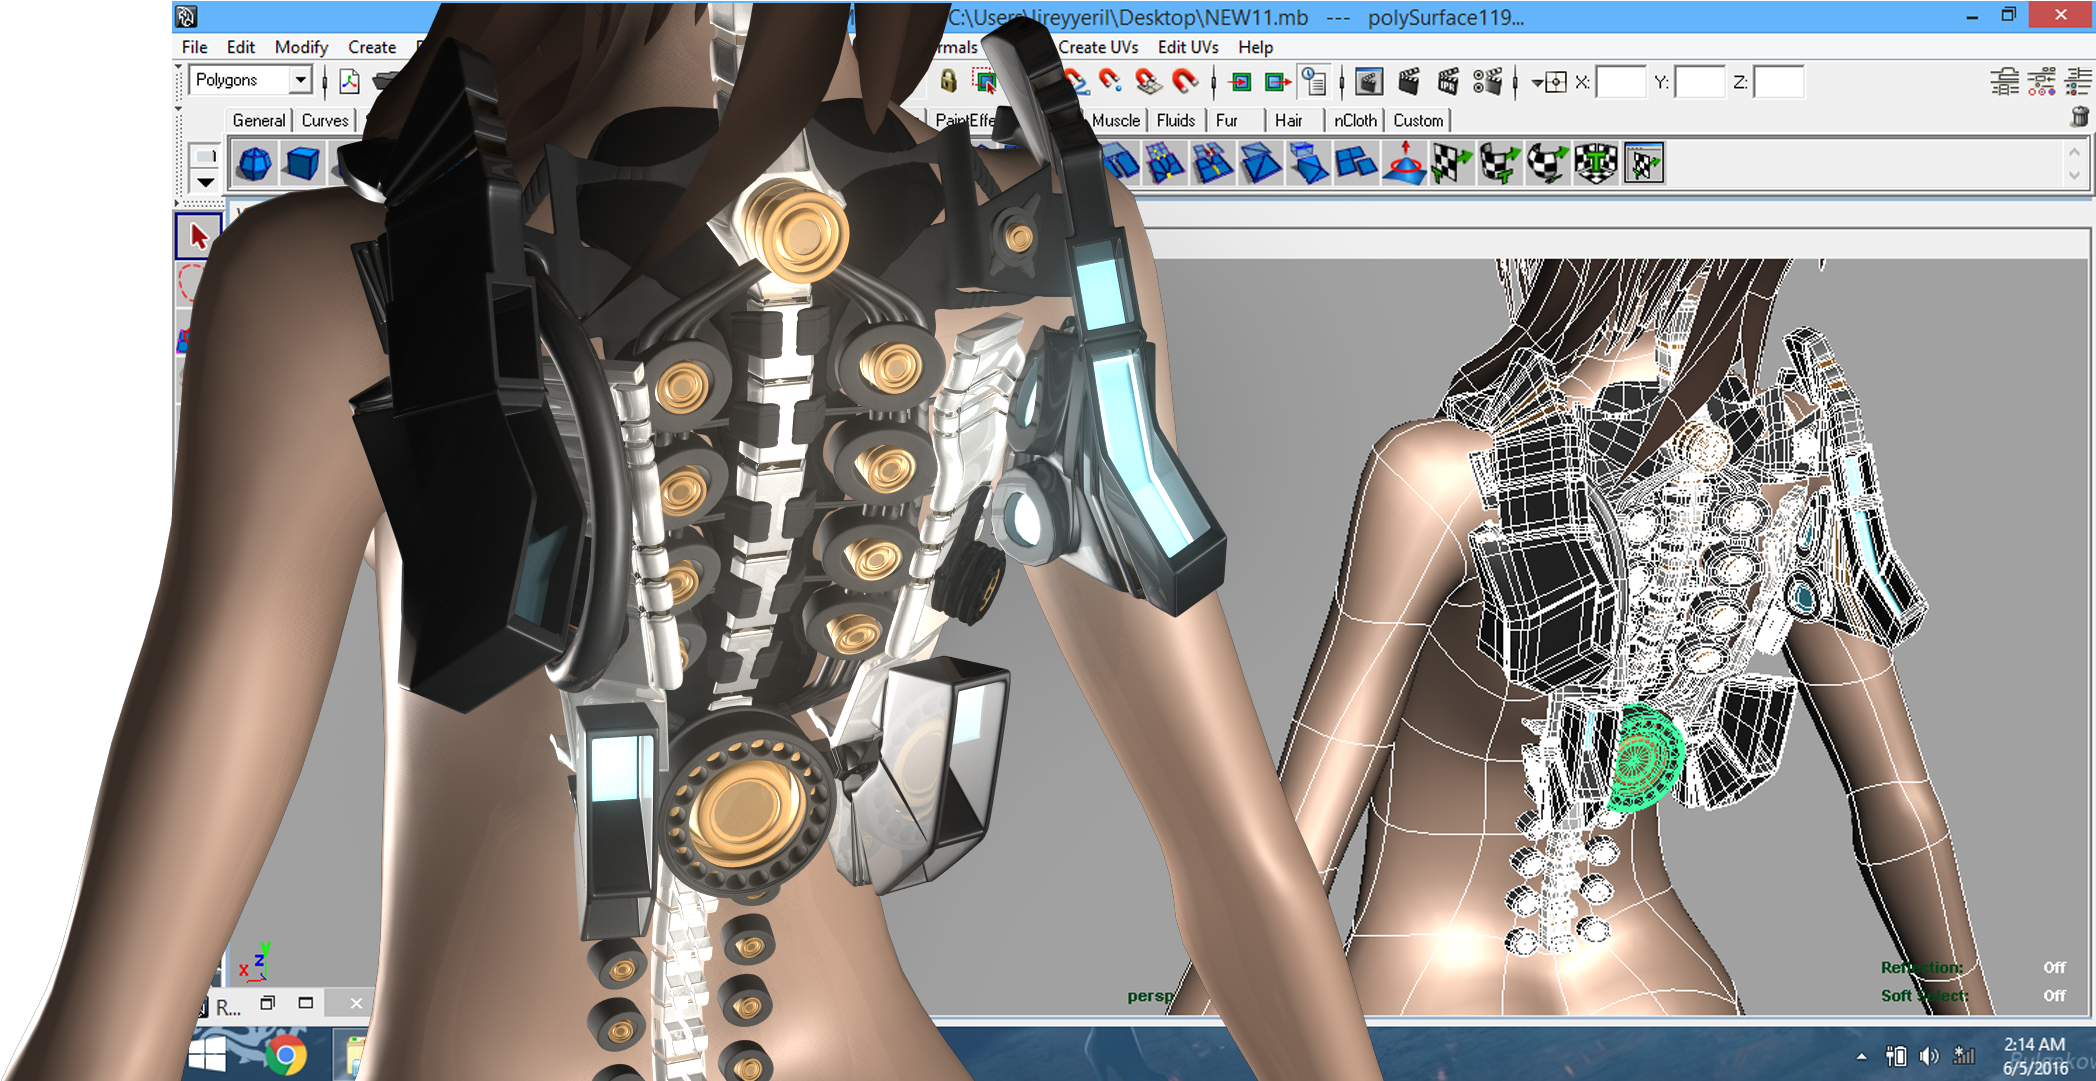Image resolution: width=2096 pixels, height=1081 pixels.
Task: Open the Help menu
Action: click(1256, 47)
